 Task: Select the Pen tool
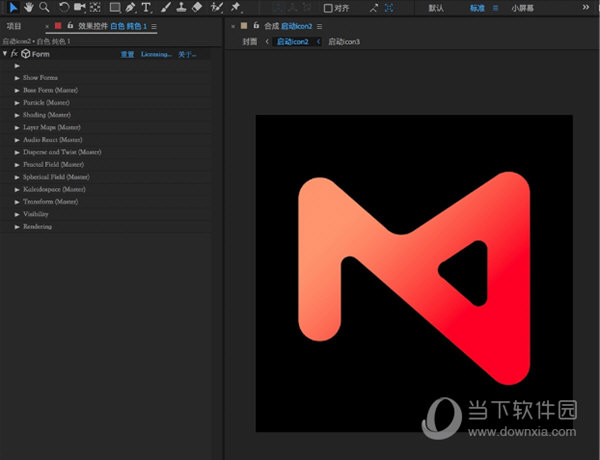point(130,7)
